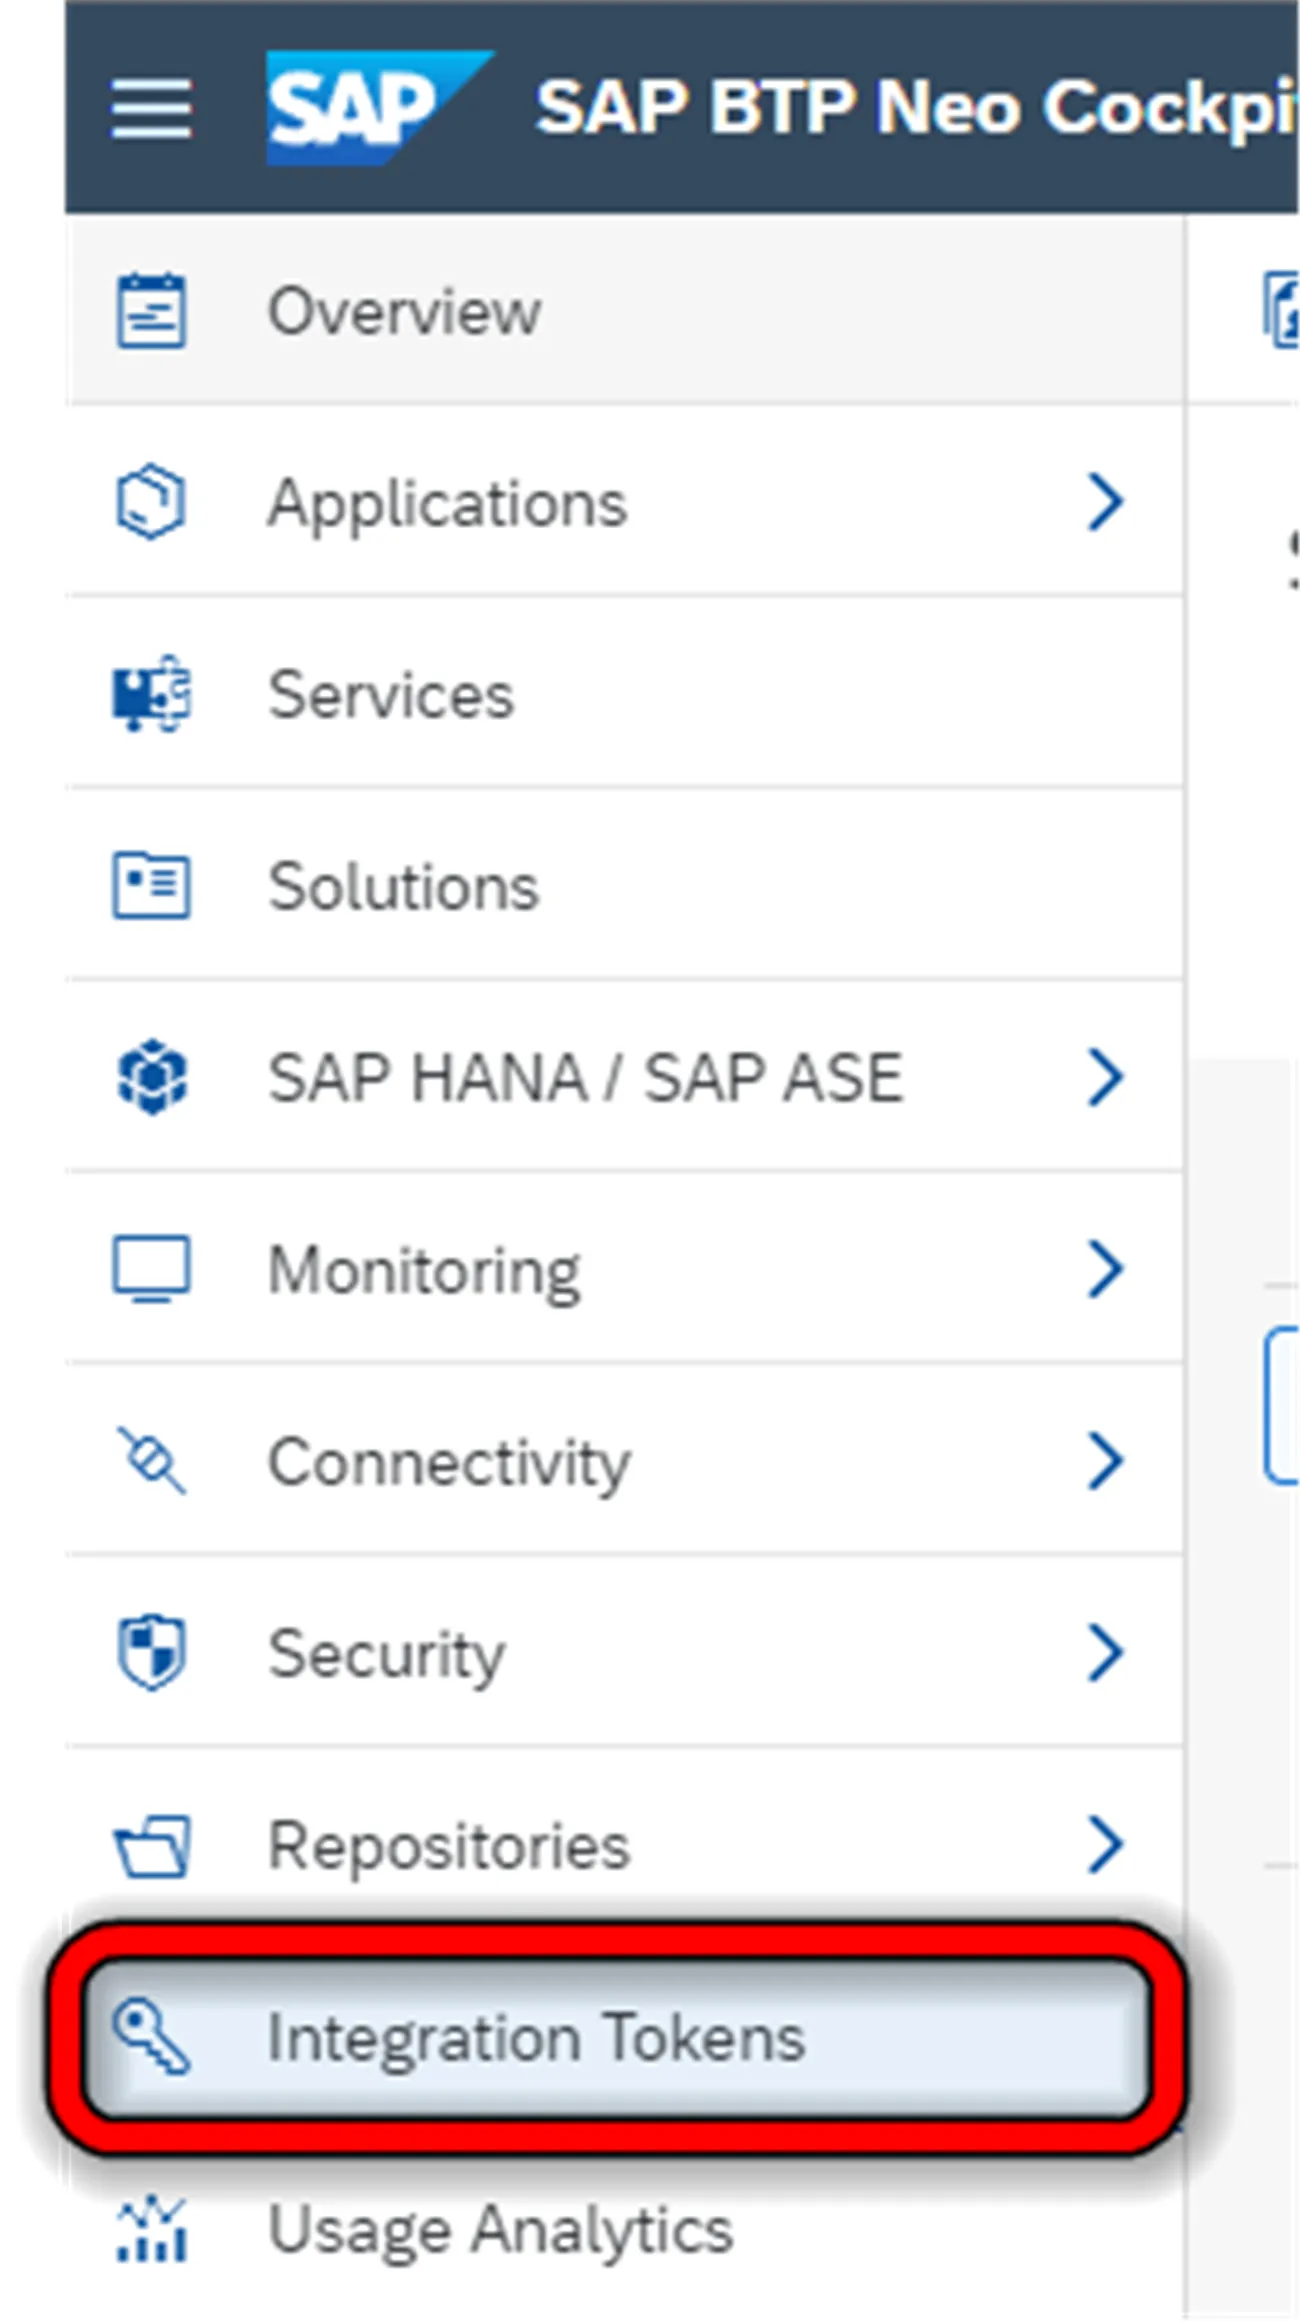This screenshot has width=1300, height=2321.
Task: Expand the Security submenu chevron
Action: [1105, 1653]
